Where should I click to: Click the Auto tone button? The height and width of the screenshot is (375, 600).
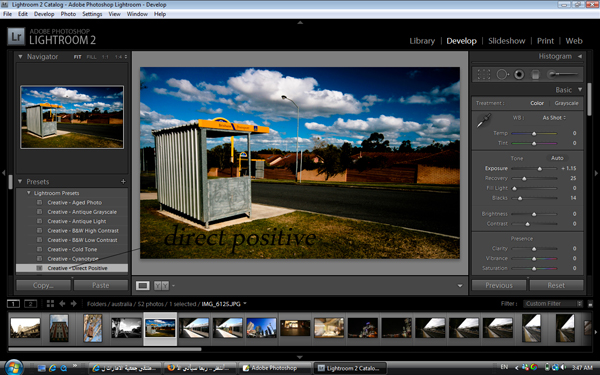tap(557, 158)
